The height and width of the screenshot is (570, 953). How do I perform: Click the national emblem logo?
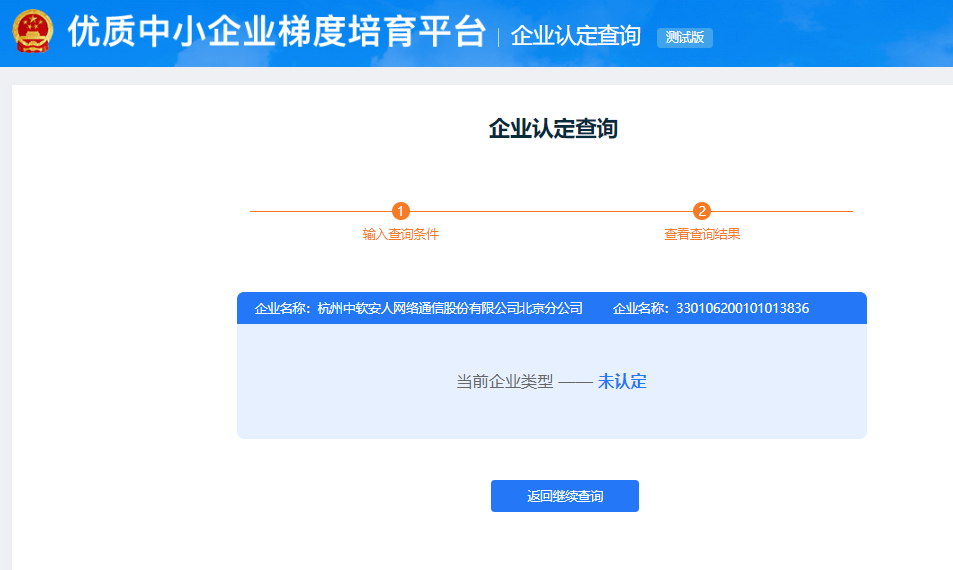pos(35,33)
